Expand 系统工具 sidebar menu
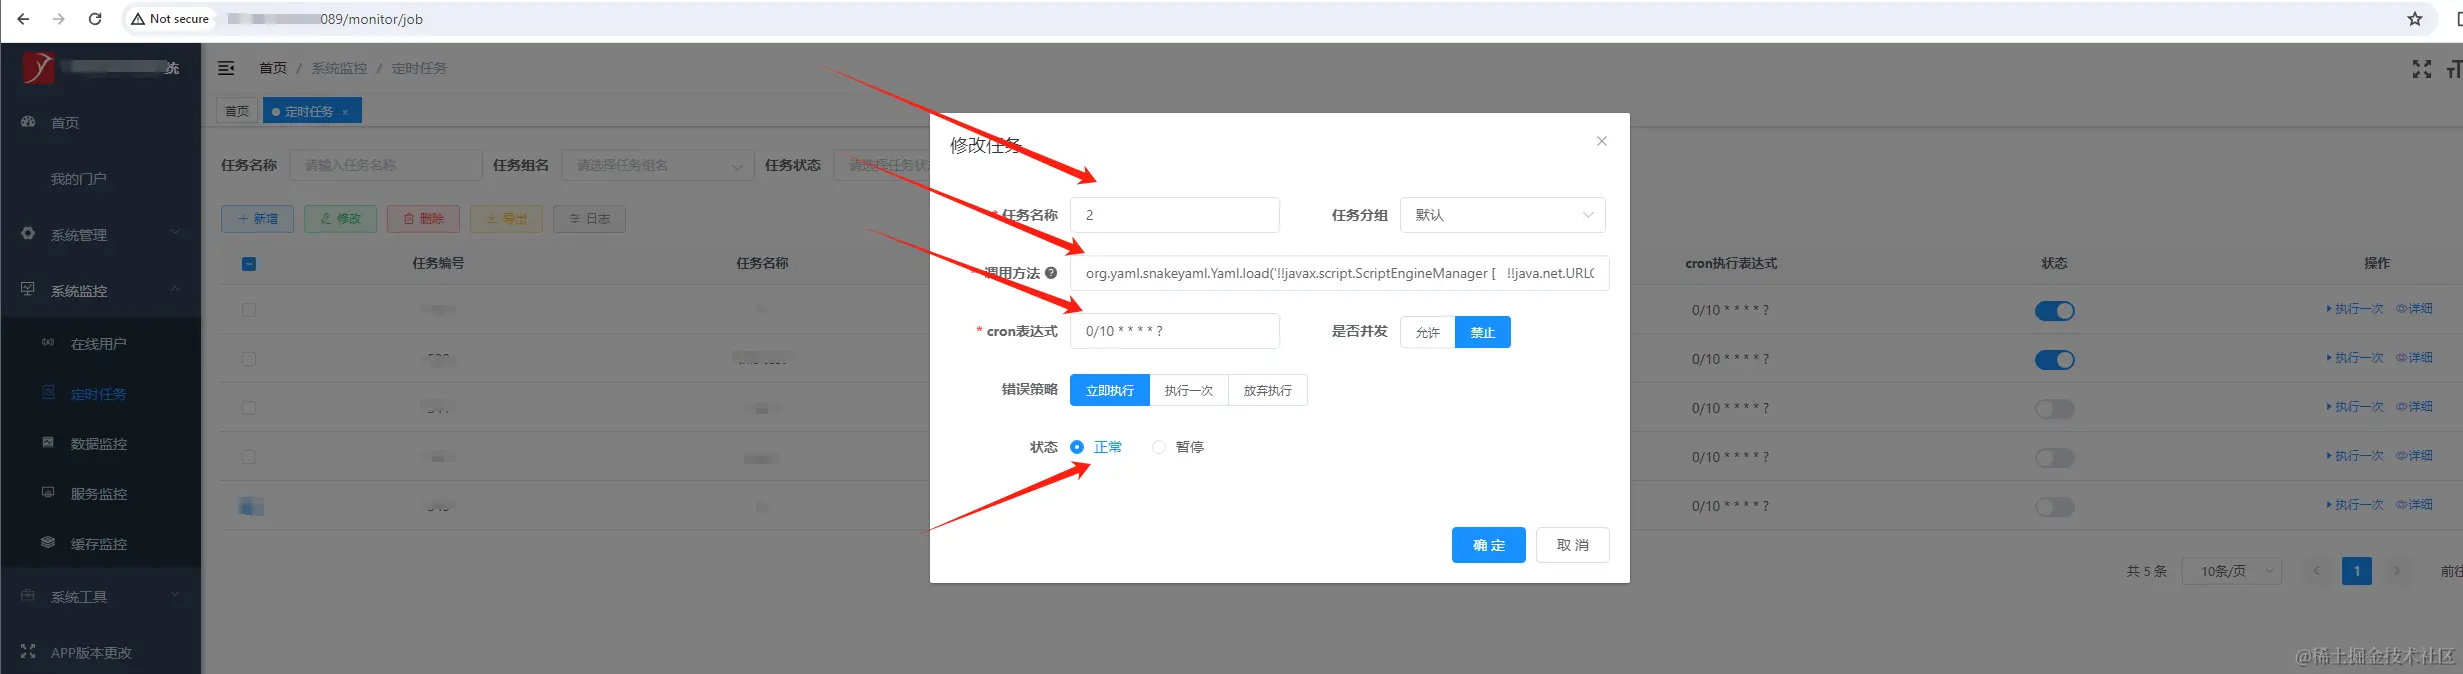 [x=100, y=596]
